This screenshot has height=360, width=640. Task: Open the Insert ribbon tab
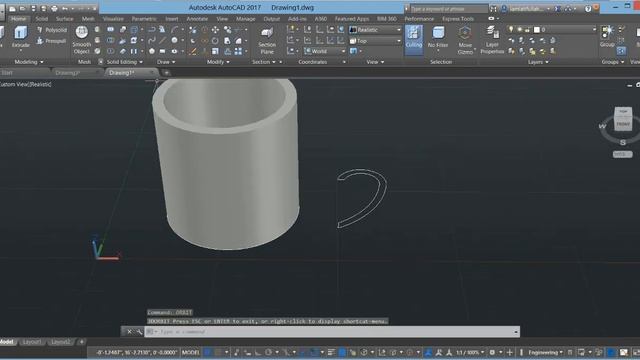171,19
